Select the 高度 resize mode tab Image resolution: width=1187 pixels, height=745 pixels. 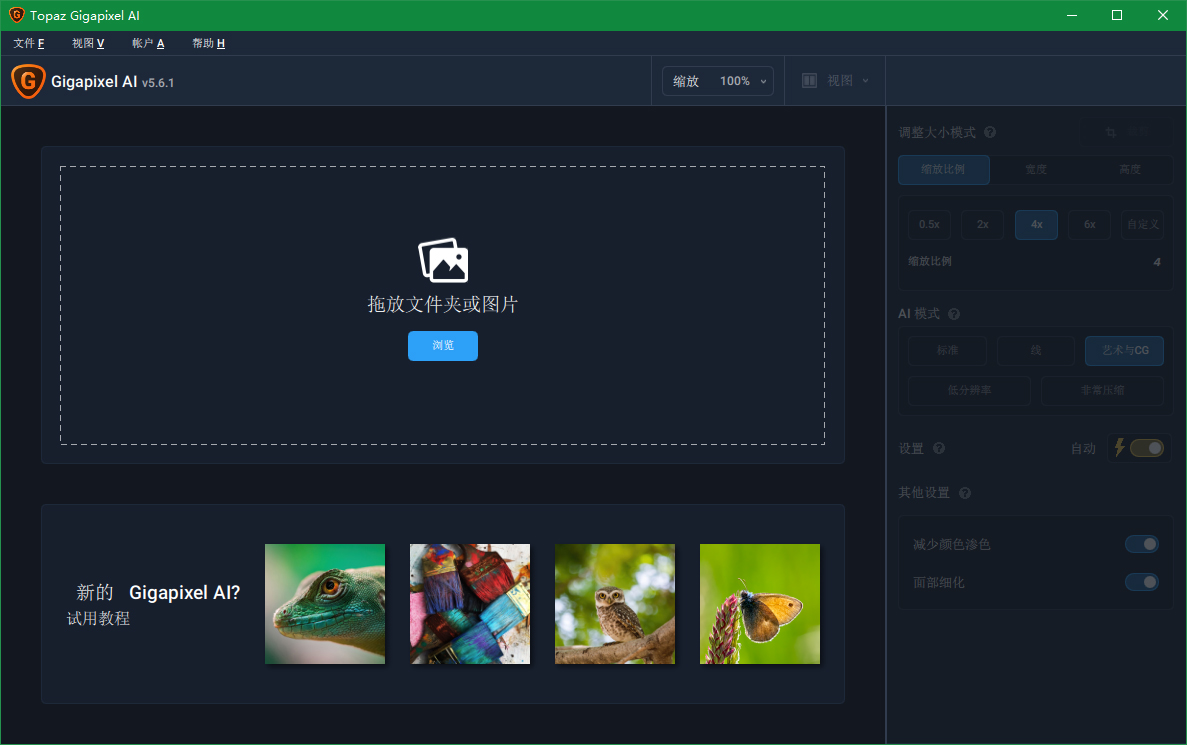[x=1129, y=170]
